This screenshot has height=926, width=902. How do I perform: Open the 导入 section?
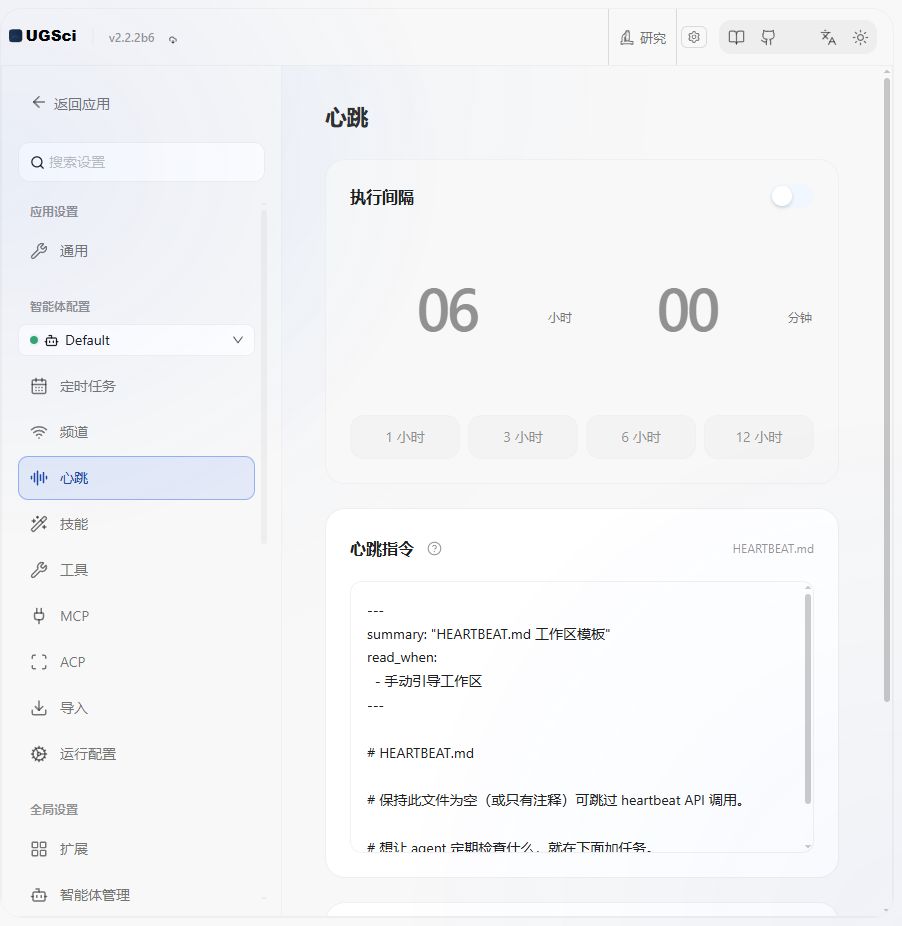click(x=136, y=708)
